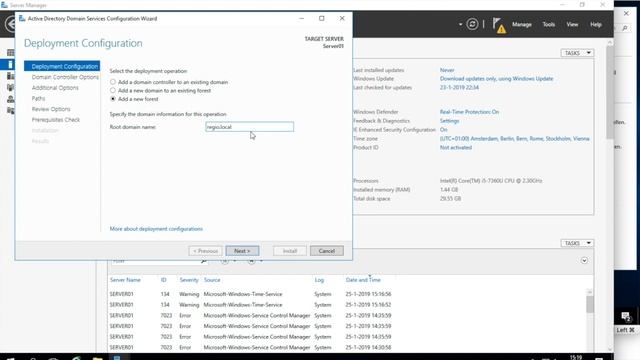Expand the events panel chevron

[x=584, y=261]
